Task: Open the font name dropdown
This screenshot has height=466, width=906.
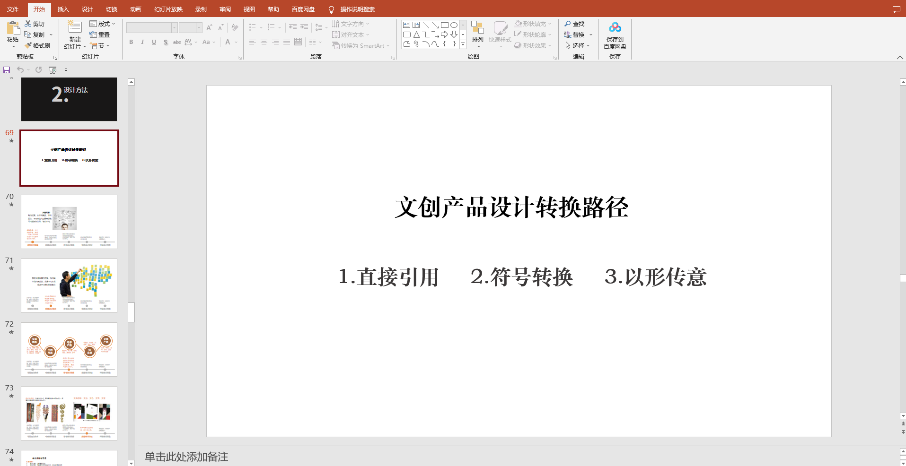Action: click(172, 28)
